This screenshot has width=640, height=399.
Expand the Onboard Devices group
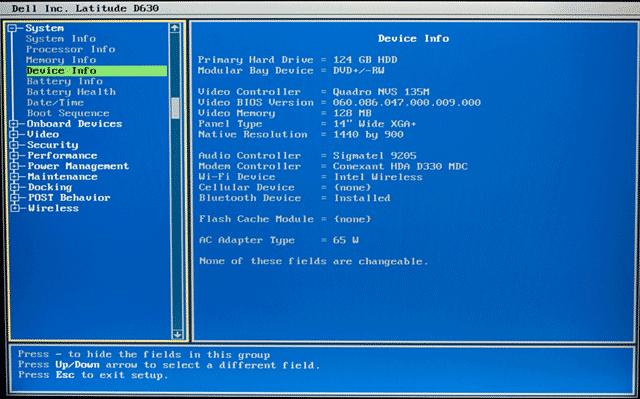(14, 124)
